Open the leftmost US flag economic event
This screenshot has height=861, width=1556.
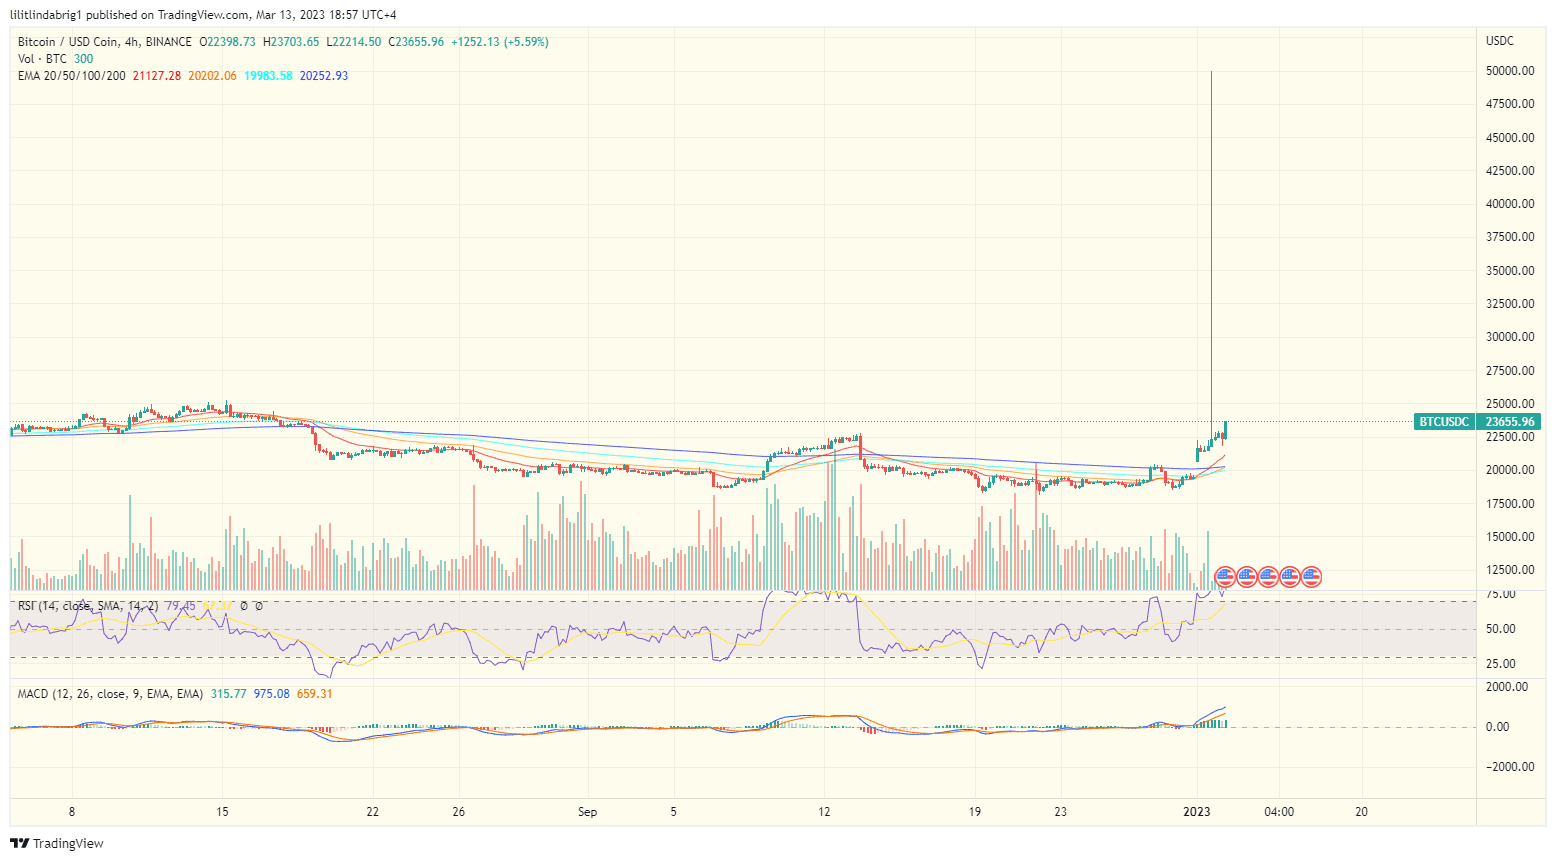1225,576
